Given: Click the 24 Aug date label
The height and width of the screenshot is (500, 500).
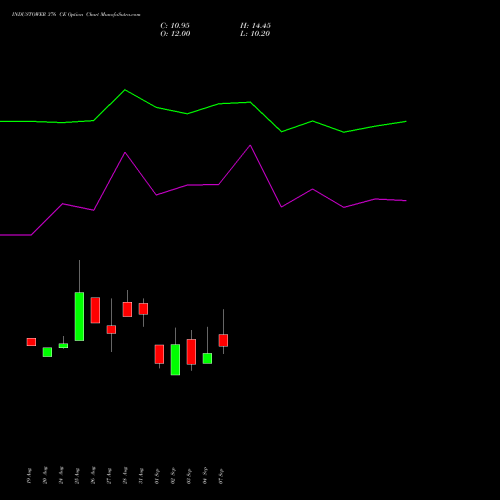Looking at the screenshot, I should click(x=61, y=476).
